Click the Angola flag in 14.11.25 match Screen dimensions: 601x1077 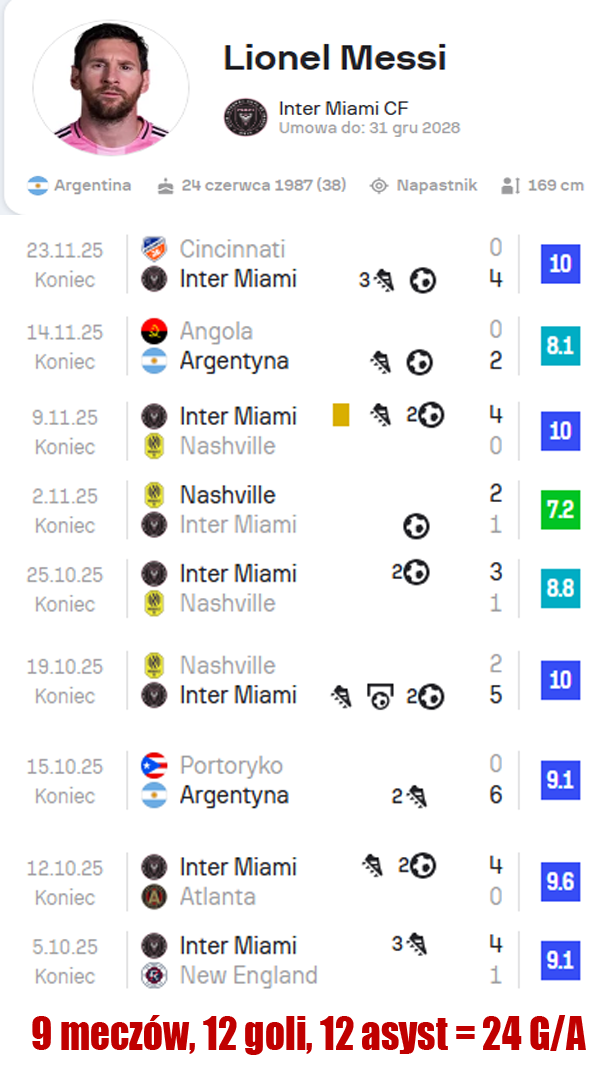(x=154, y=331)
